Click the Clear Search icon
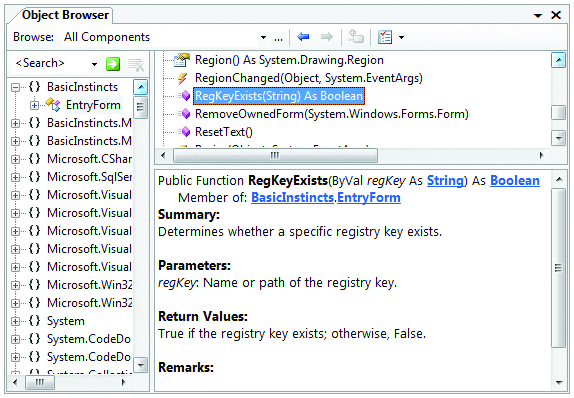574x398 pixels. tap(136, 65)
